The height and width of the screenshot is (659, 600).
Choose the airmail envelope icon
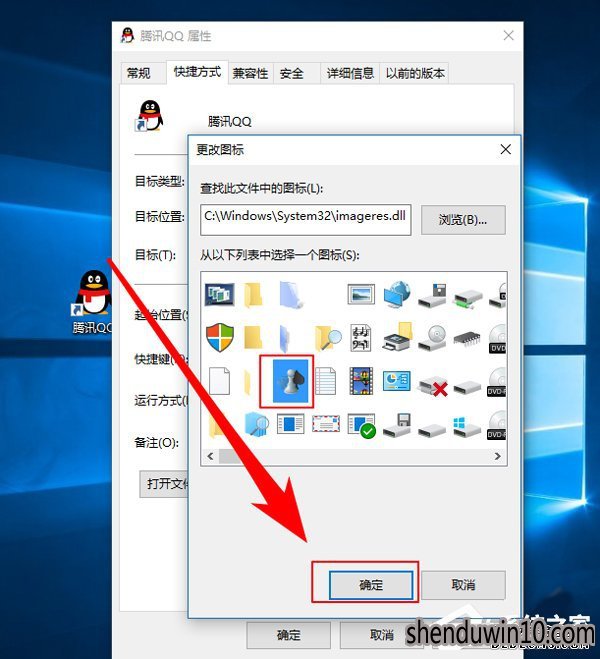click(326, 424)
